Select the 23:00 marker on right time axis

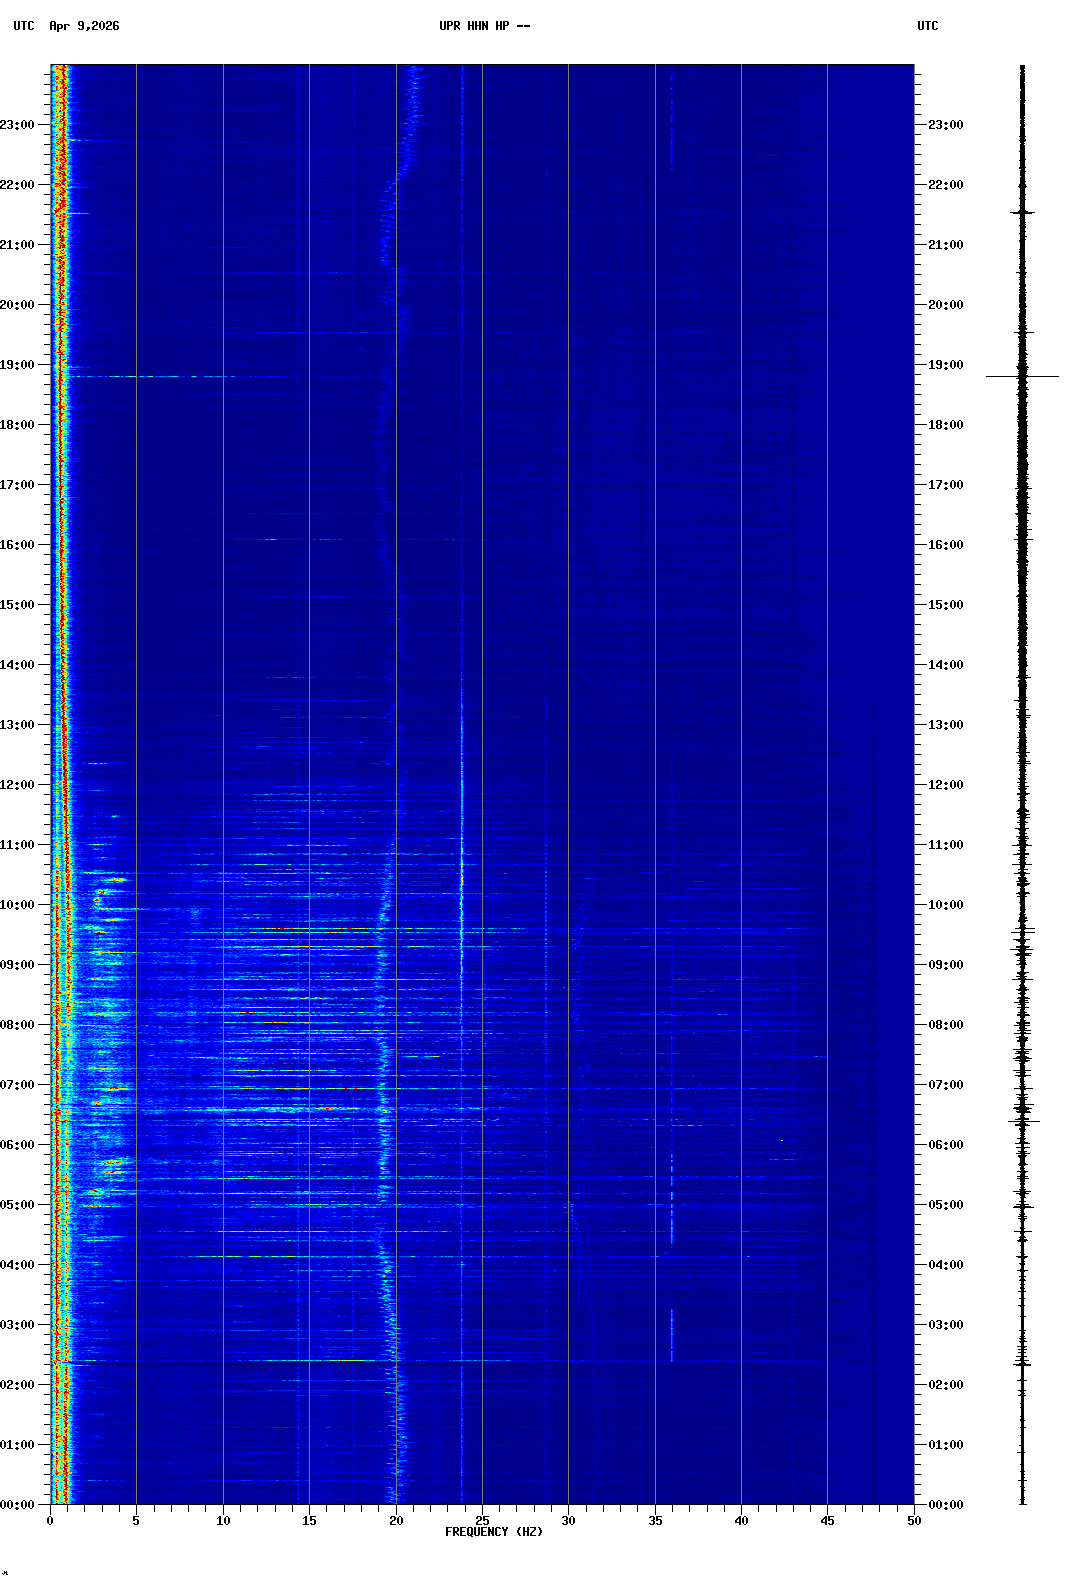tap(945, 125)
